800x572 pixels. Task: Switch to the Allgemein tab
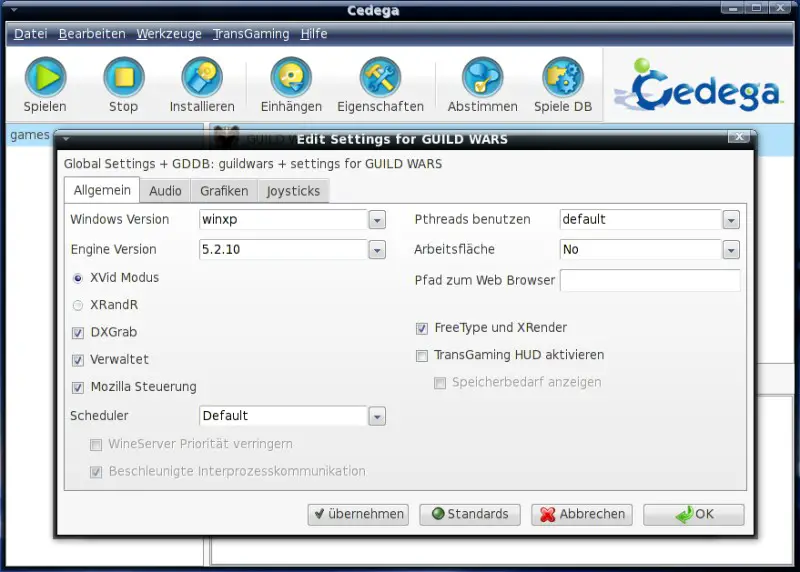click(102, 190)
